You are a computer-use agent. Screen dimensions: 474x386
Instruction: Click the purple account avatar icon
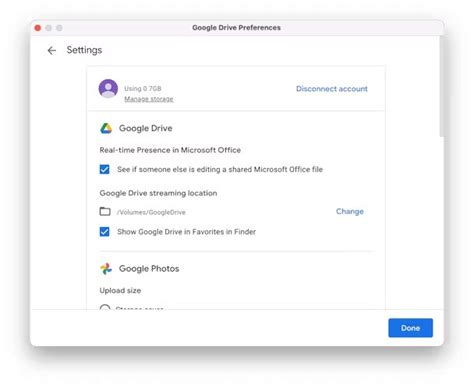(108, 89)
